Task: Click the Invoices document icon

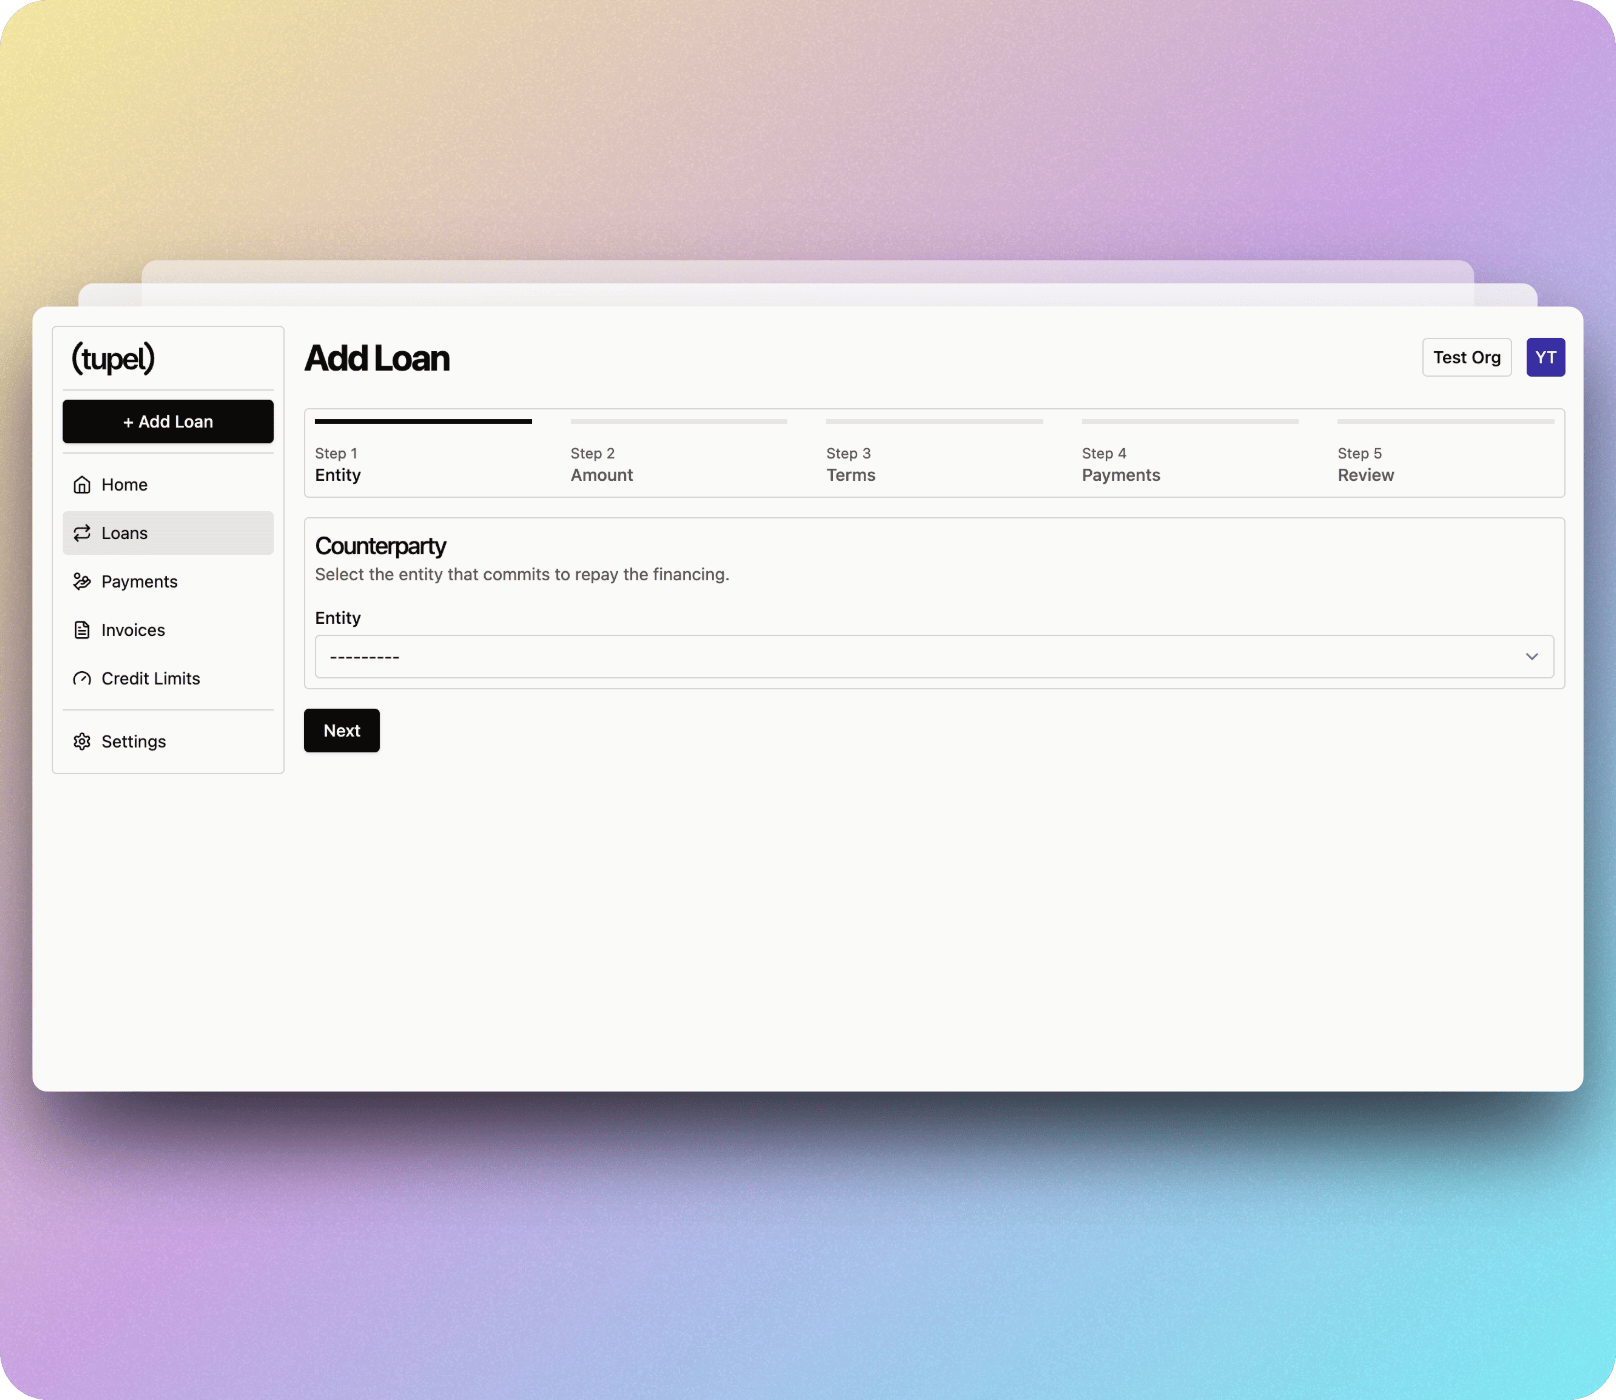Action: [x=82, y=630]
